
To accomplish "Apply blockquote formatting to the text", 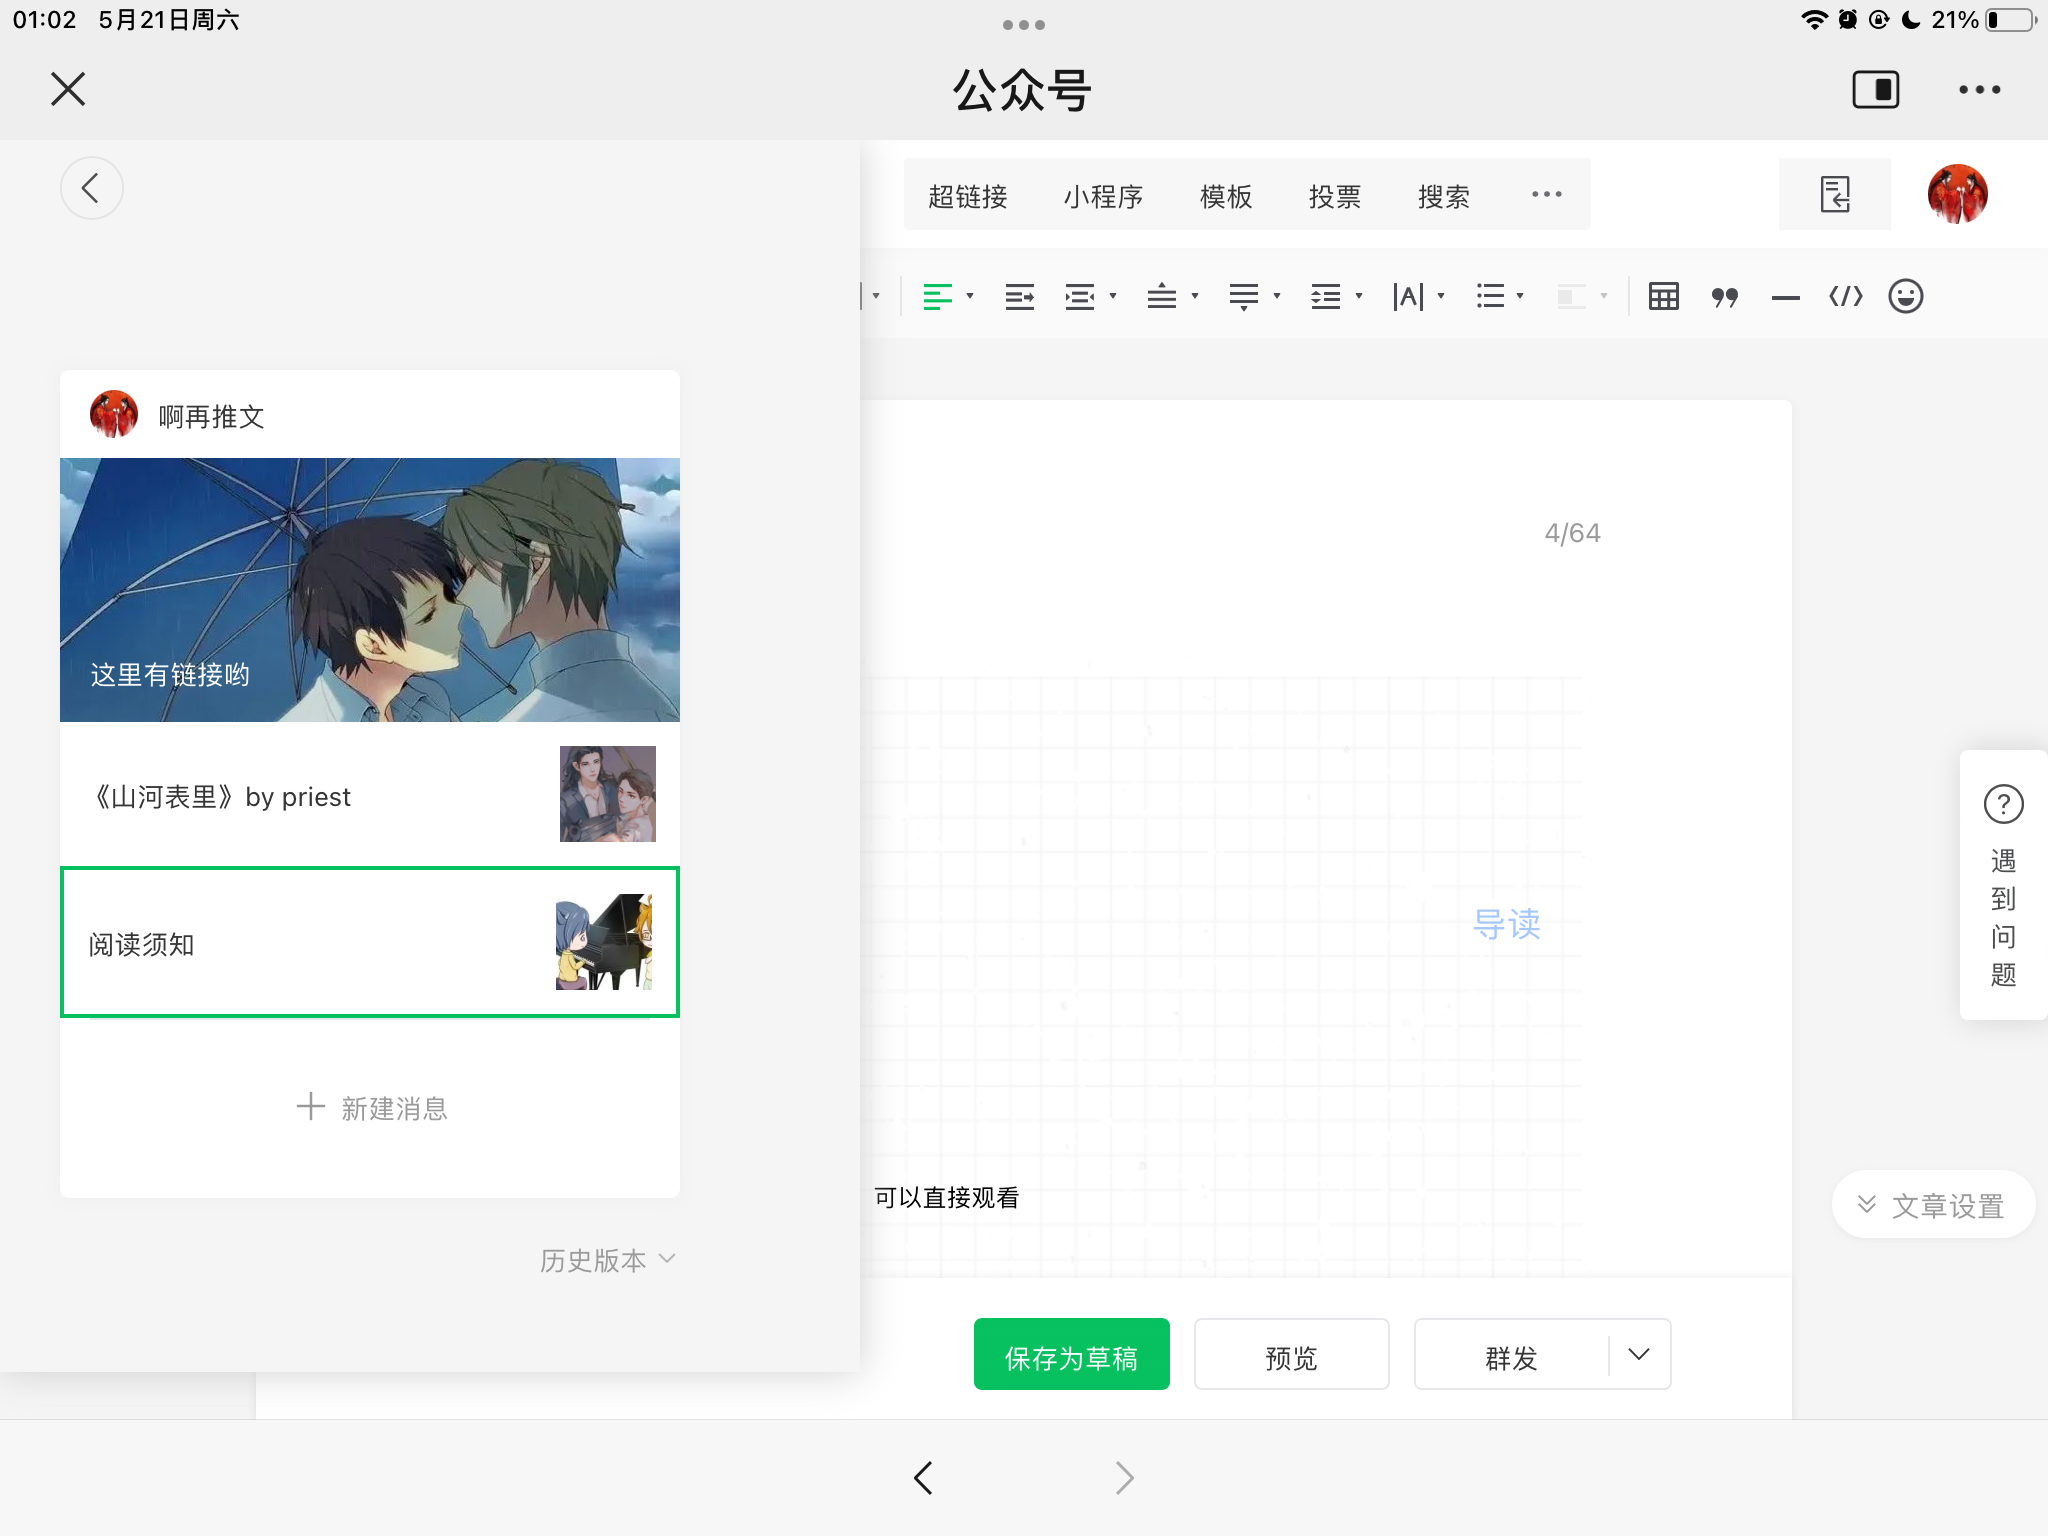I will (x=1725, y=297).
